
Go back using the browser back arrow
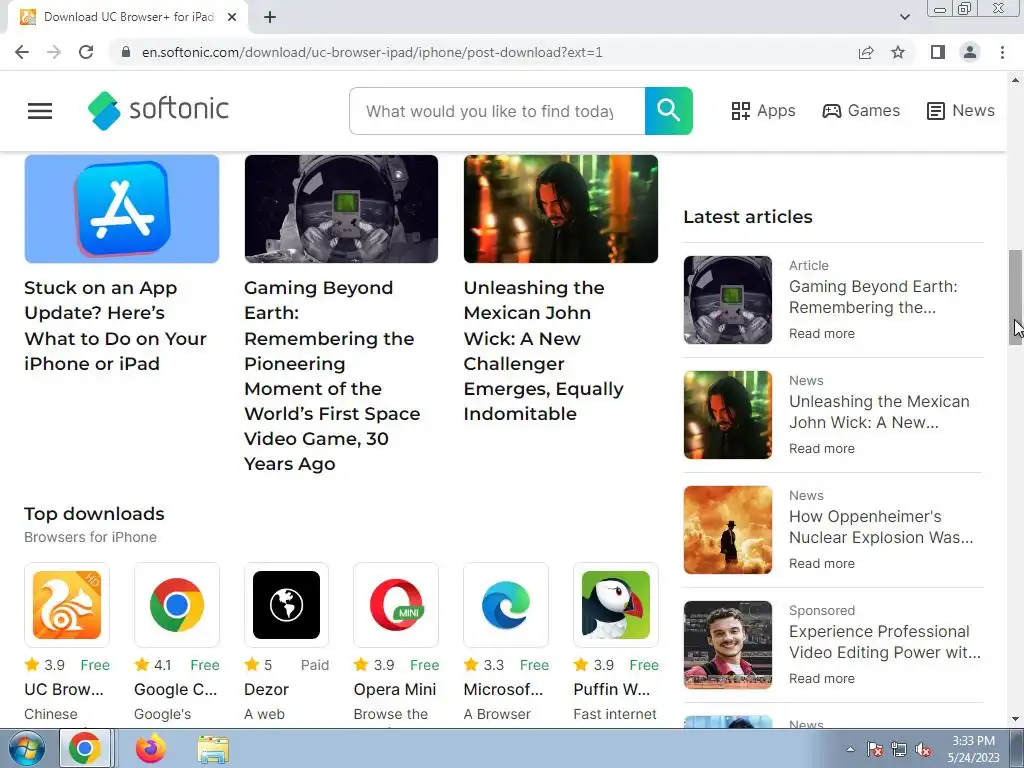[22, 52]
